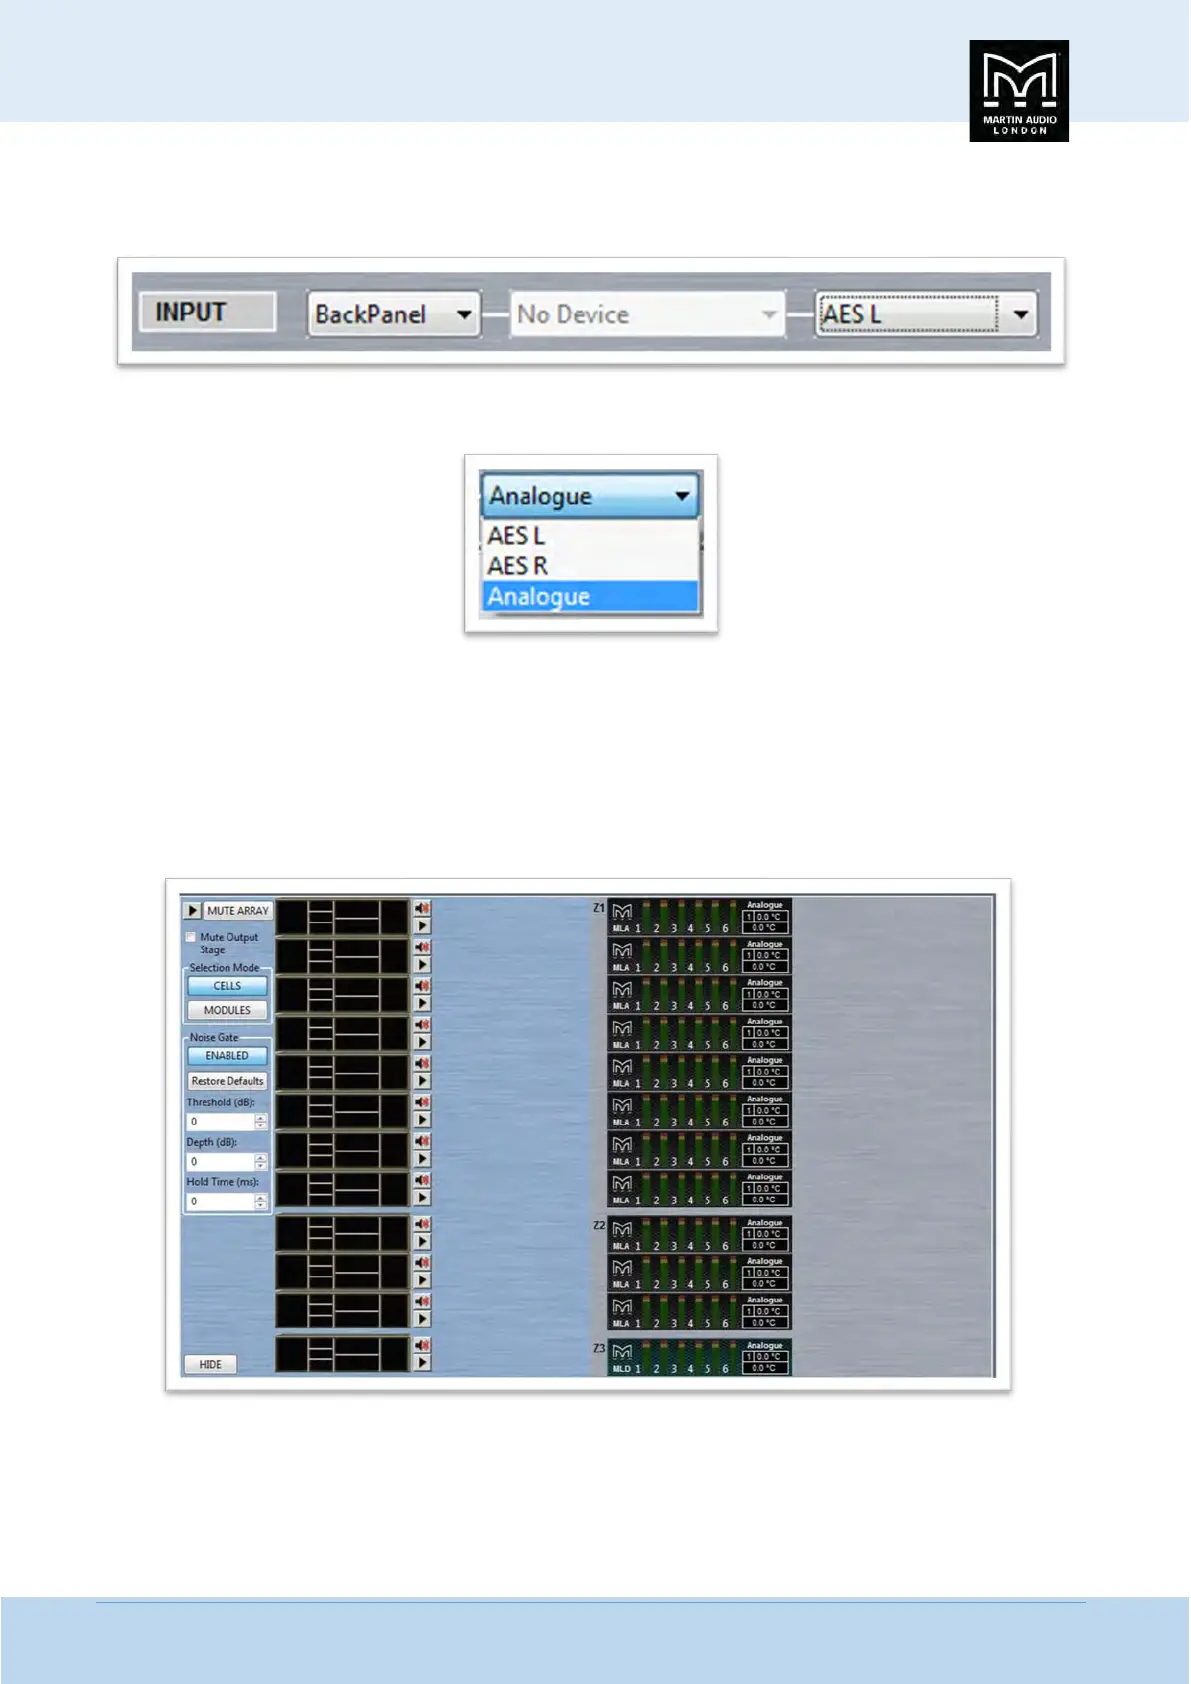Toggle the Noise Gate ENABLED button
Image resolution: width=1191 pixels, height=1684 pixels.
click(227, 1056)
